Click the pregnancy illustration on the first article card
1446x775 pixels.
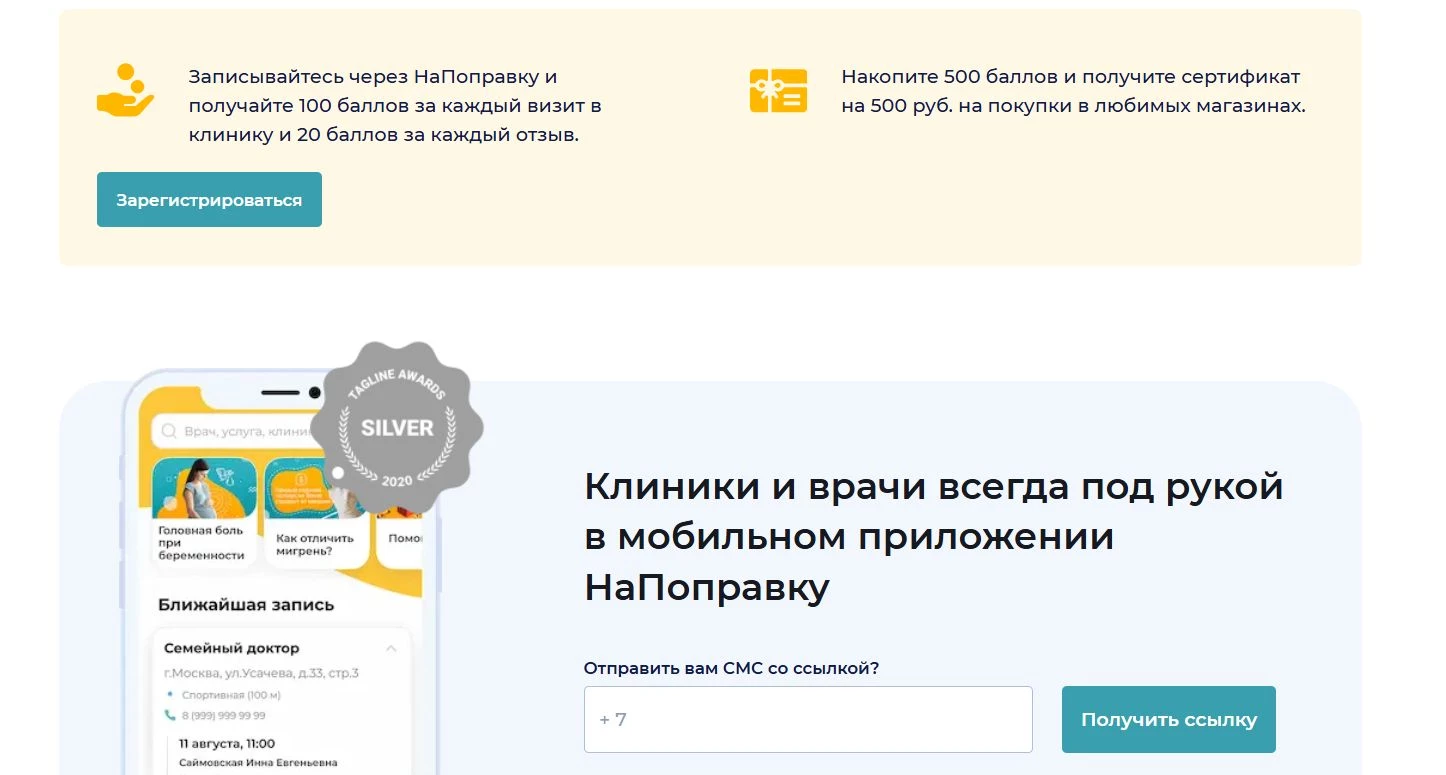click(198, 487)
